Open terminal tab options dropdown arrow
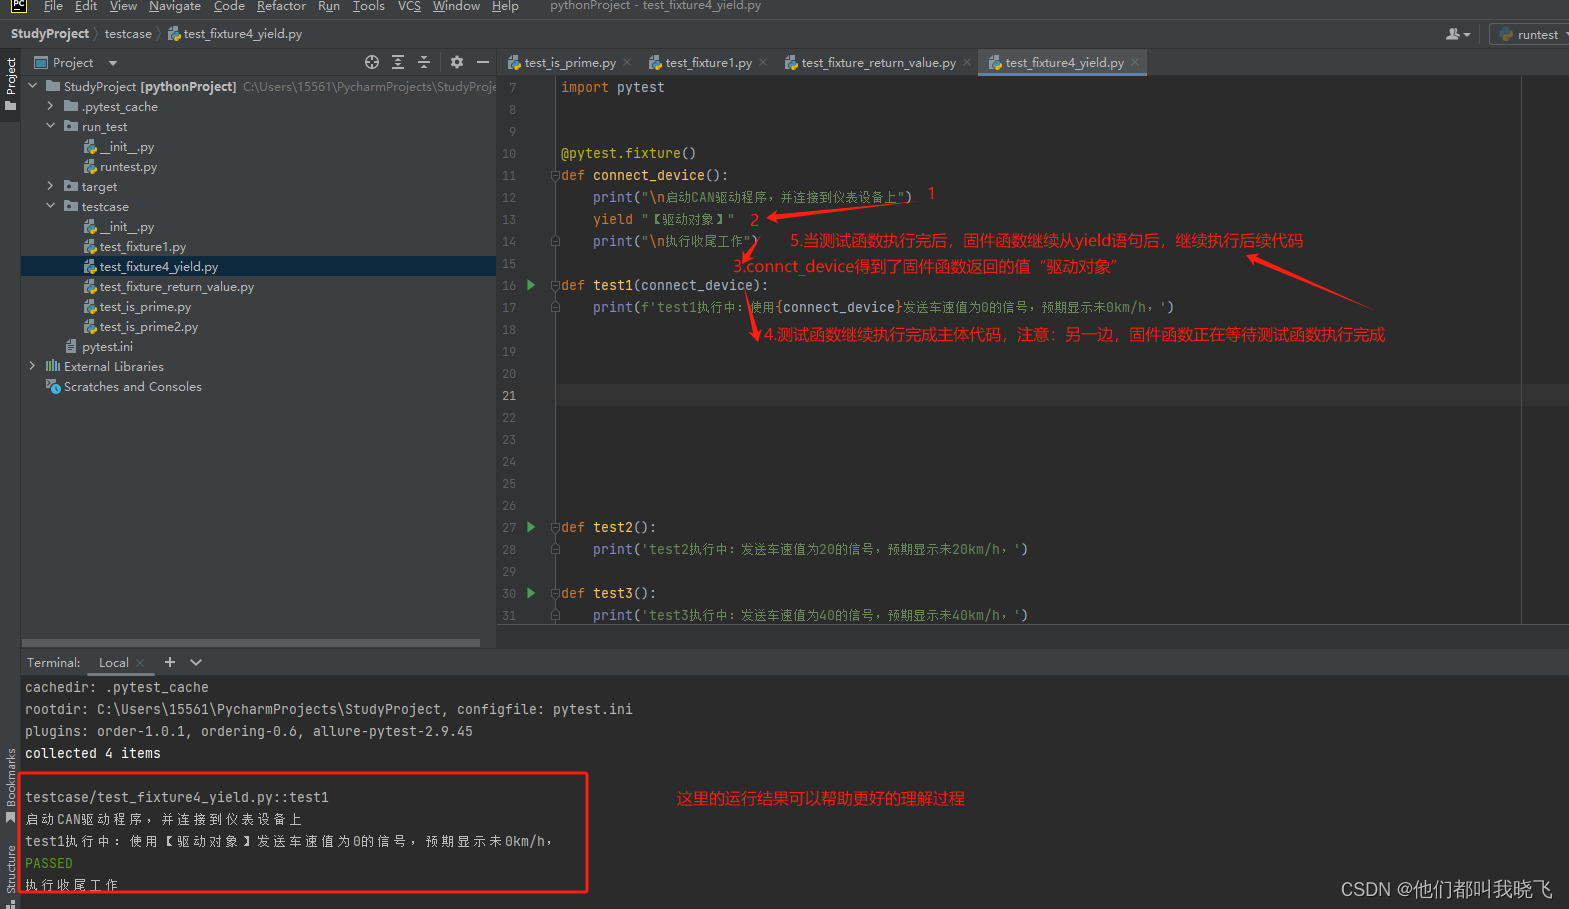The height and width of the screenshot is (909, 1569). click(196, 662)
